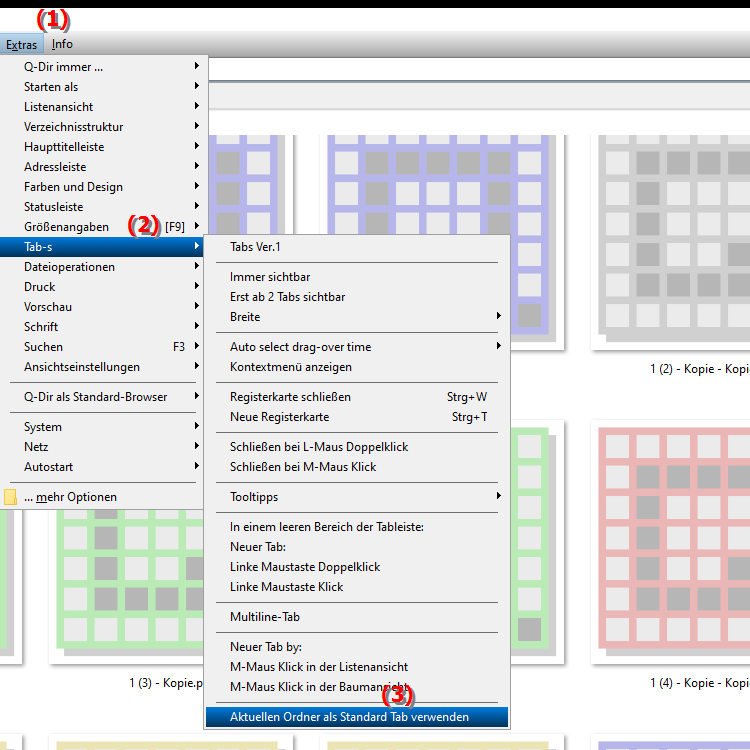
Task: Open the System submenu
Action: tap(103, 427)
